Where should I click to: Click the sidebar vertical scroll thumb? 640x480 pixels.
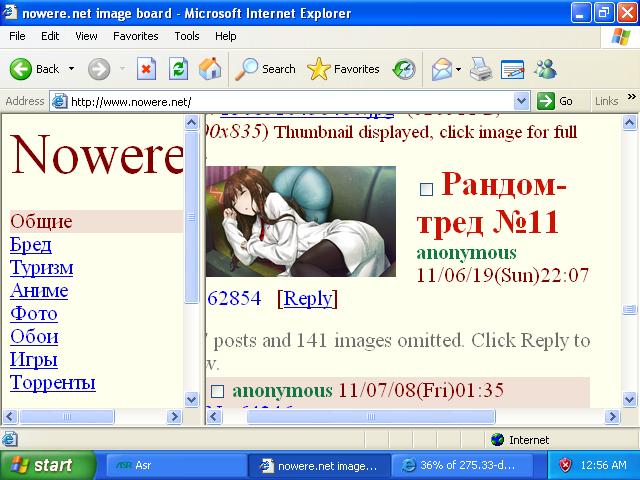(191, 217)
